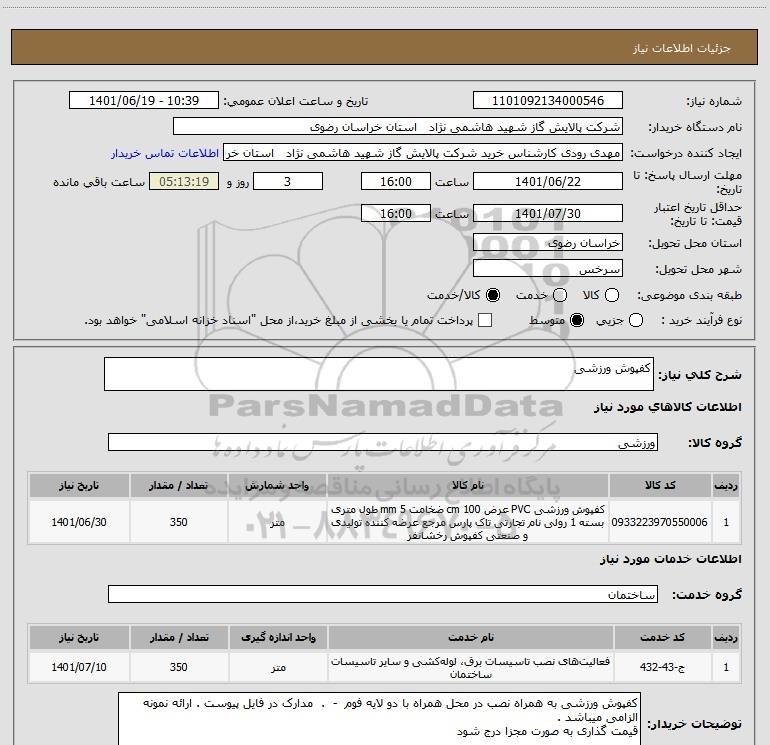The image size is (770, 745).
Task: Click the response deadline time 16:00 field
Action: (x=396, y=181)
